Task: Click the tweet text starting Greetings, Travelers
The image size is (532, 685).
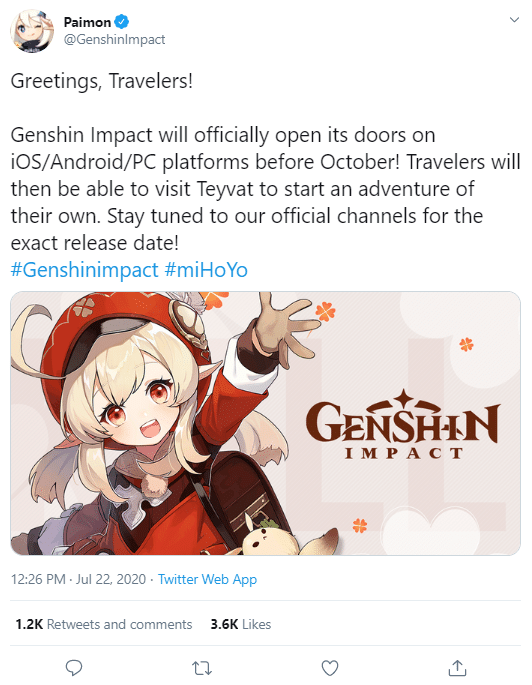Action: tap(266, 162)
